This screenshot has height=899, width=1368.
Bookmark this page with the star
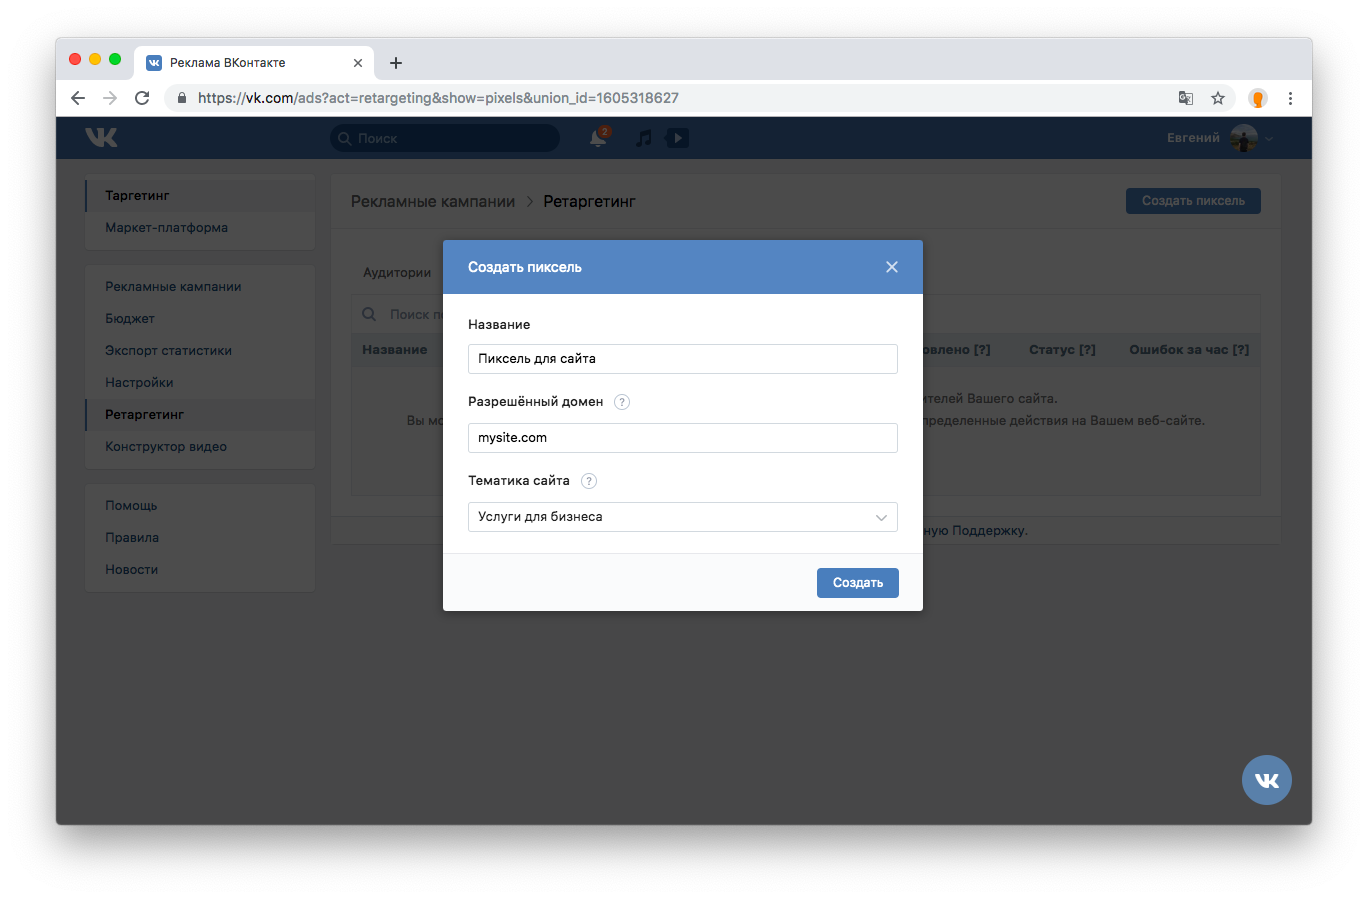pos(1218,98)
